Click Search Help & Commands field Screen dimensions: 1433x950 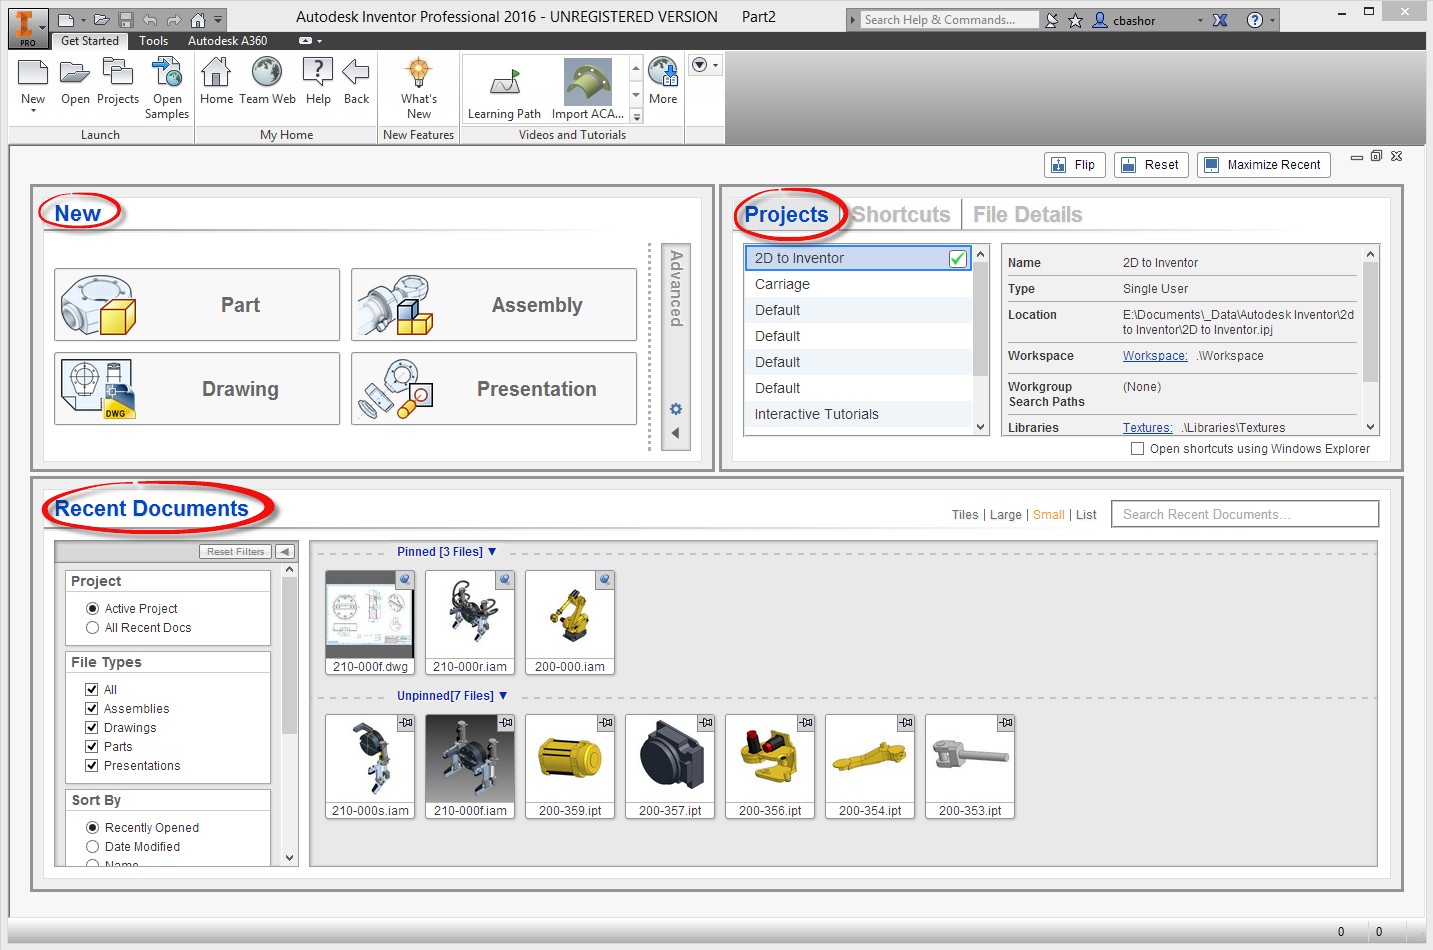tap(949, 20)
